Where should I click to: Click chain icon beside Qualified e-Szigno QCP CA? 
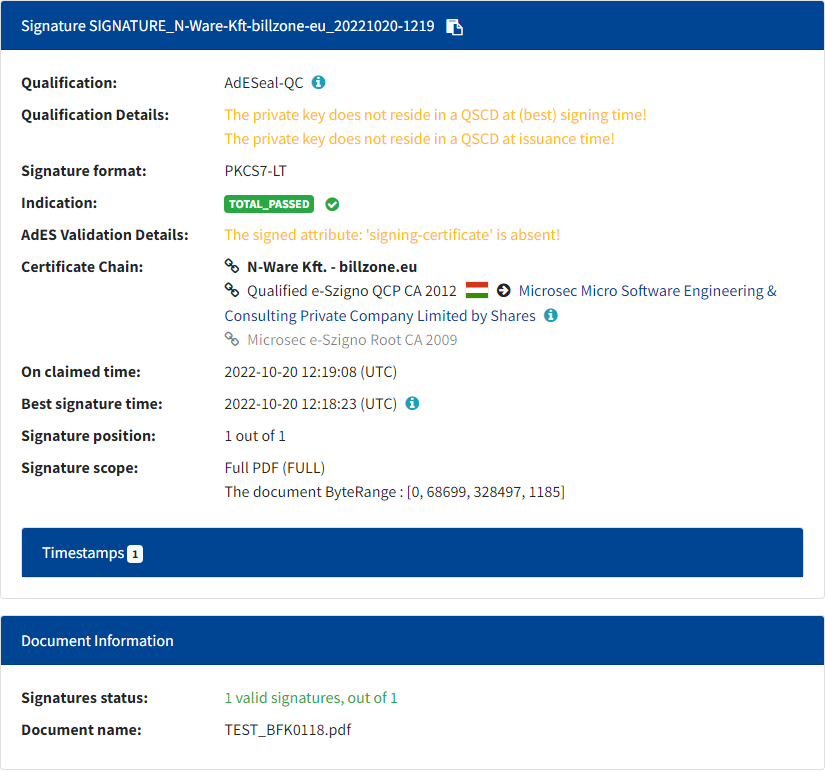[x=232, y=290]
